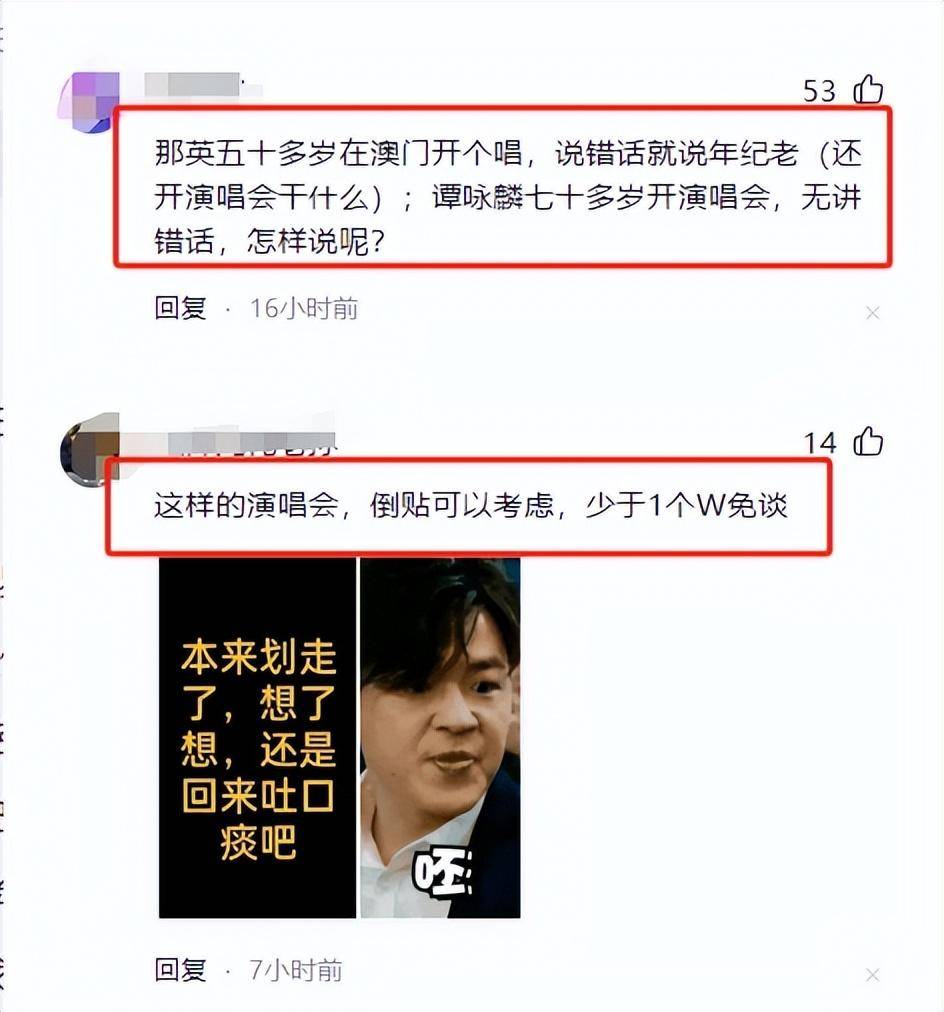Open the second commenter's dark avatar
This screenshot has width=944, height=1012.
tap(89, 450)
